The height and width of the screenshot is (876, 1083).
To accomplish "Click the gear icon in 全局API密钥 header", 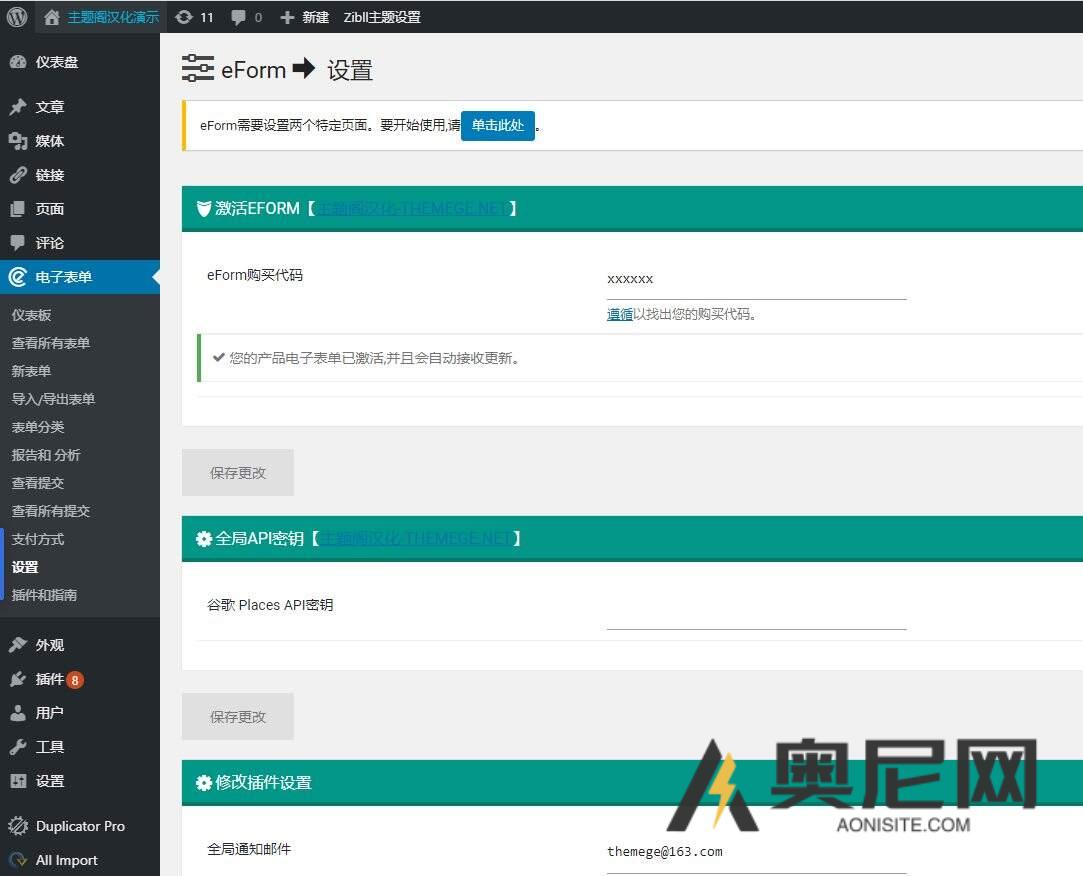I will tap(204, 539).
